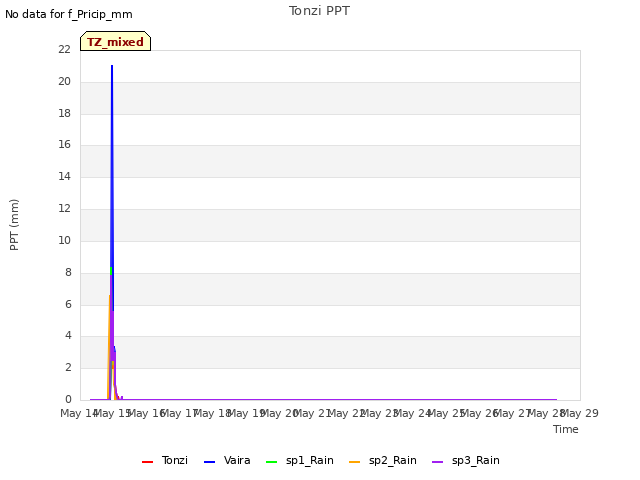This screenshot has height=480, width=640.
Task: Click the green sp1_Rain legend color marker
Action: [x=271, y=462]
